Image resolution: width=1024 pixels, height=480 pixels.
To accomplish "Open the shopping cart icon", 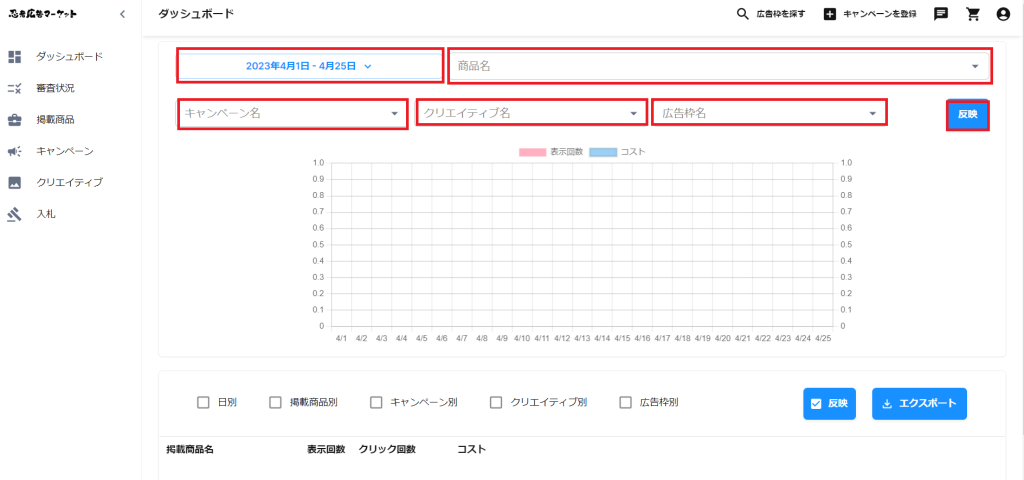I will pyautogui.click(x=973, y=14).
